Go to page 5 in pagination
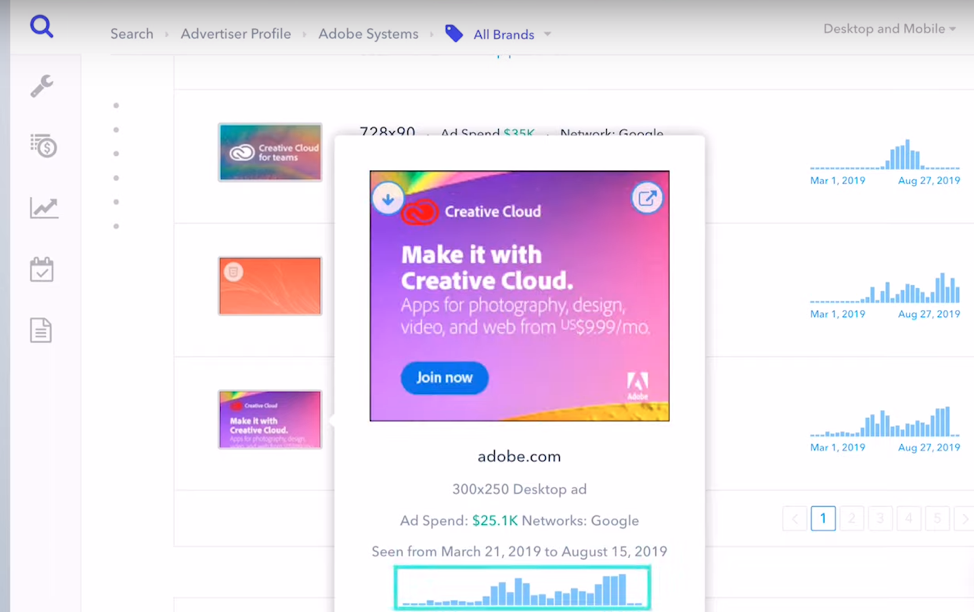974x612 pixels. pyautogui.click(x=937, y=518)
